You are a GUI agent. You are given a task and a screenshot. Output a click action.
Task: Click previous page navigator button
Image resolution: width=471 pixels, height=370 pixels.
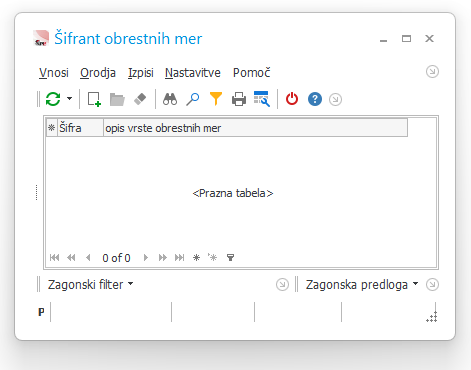(71, 257)
